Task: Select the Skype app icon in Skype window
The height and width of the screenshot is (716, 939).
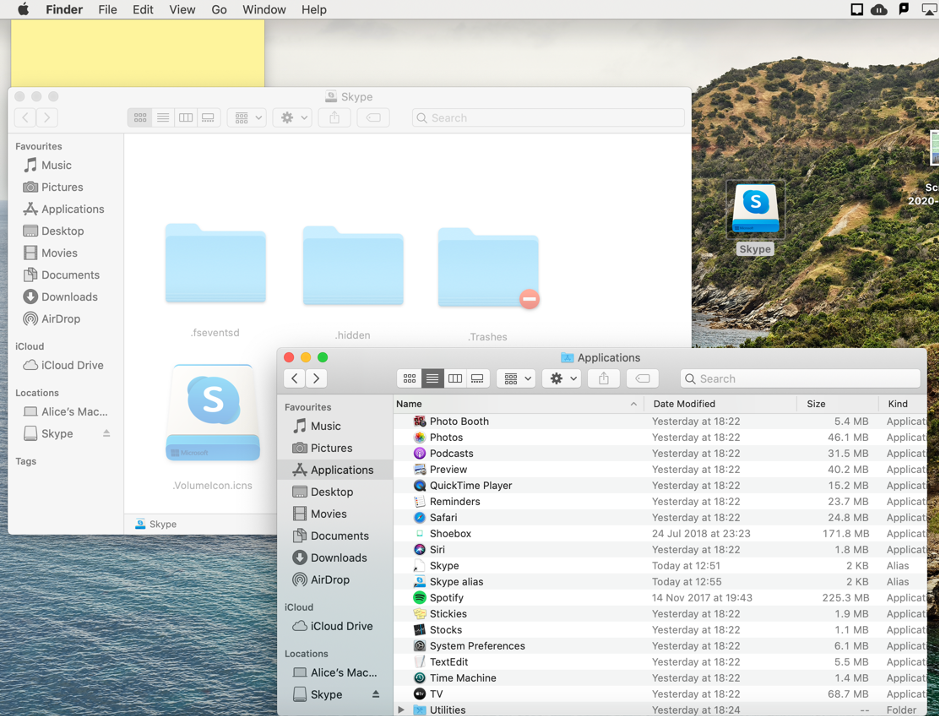Action: point(213,412)
